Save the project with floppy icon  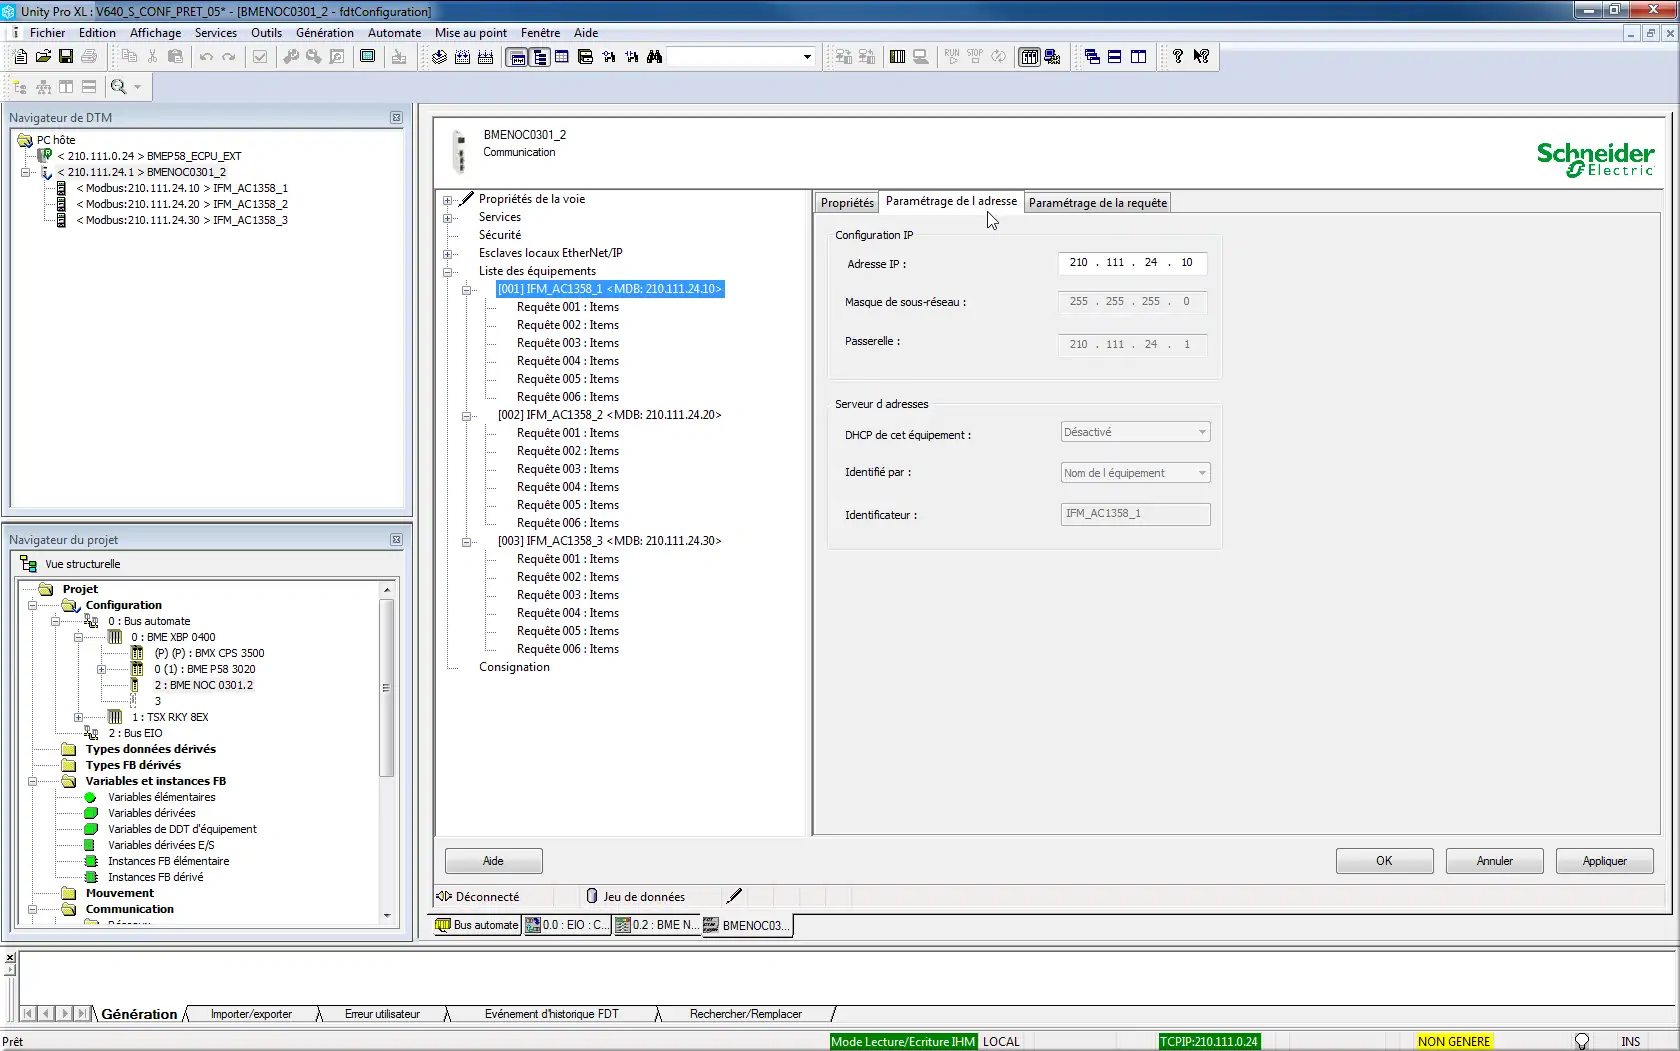[66, 57]
